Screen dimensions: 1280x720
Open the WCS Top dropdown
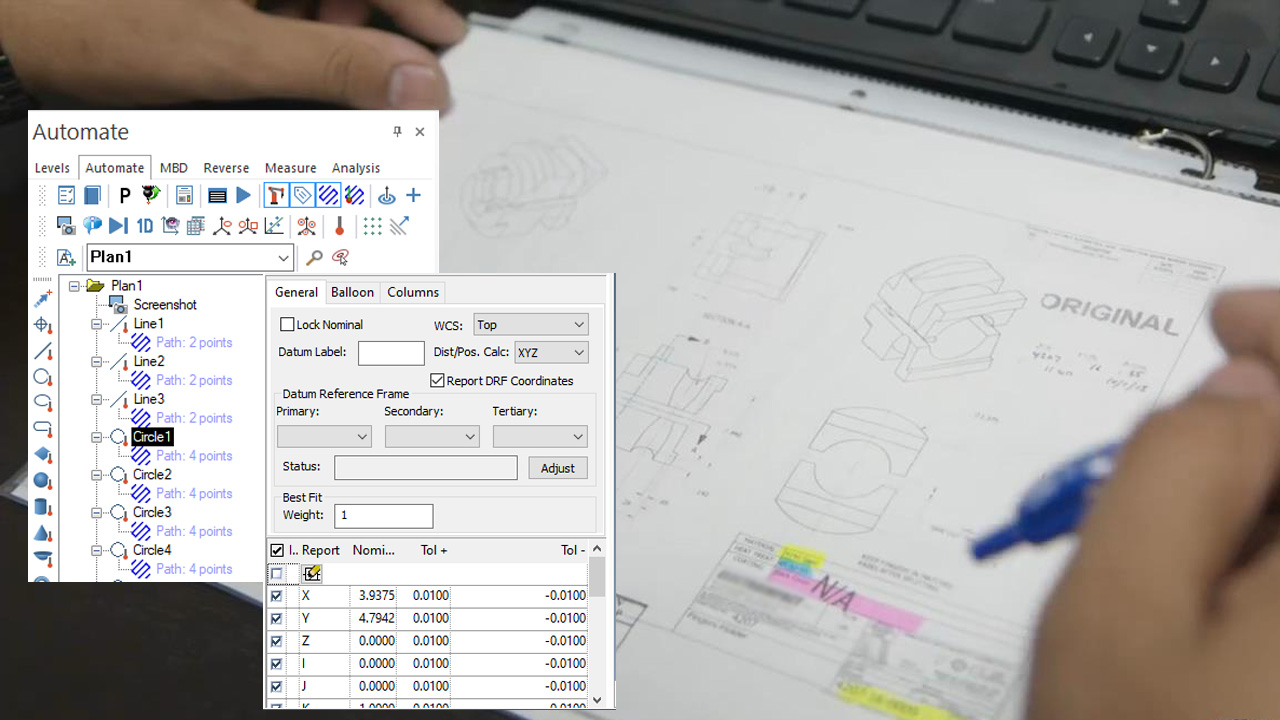pyautogui.click(x=579, y=324)
